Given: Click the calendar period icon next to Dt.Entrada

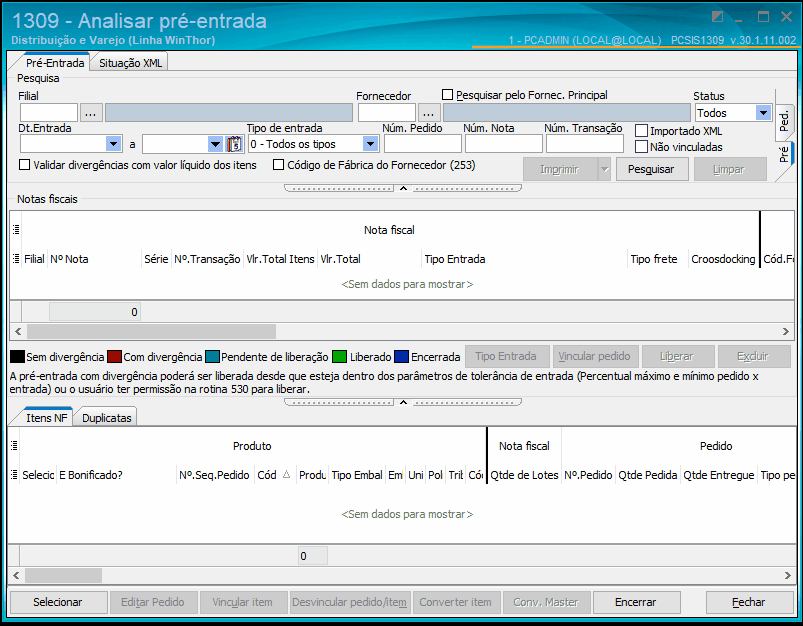Looking at the screenshot, I should coord(234,144).
